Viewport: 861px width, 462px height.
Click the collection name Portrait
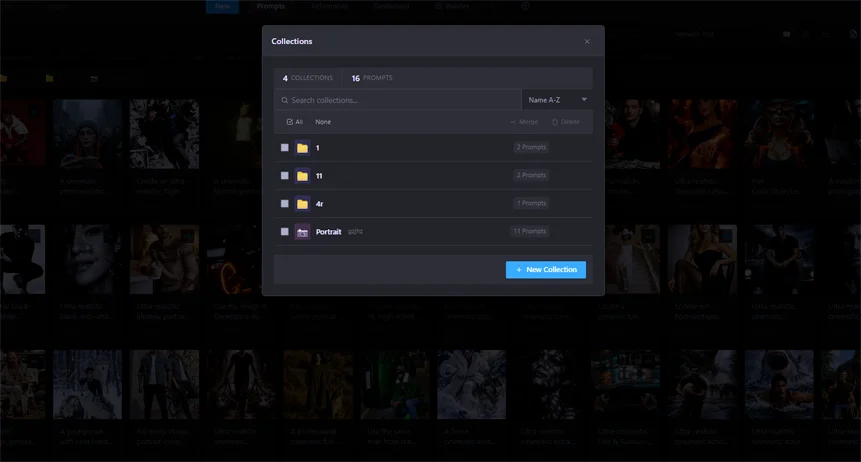coord(328,232)
